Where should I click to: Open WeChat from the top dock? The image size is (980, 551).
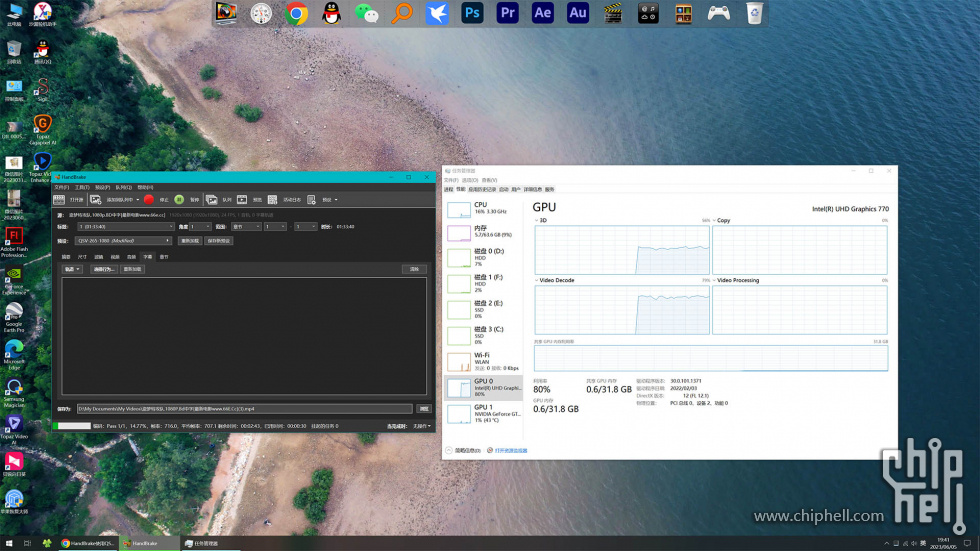(x=367, y=13)
